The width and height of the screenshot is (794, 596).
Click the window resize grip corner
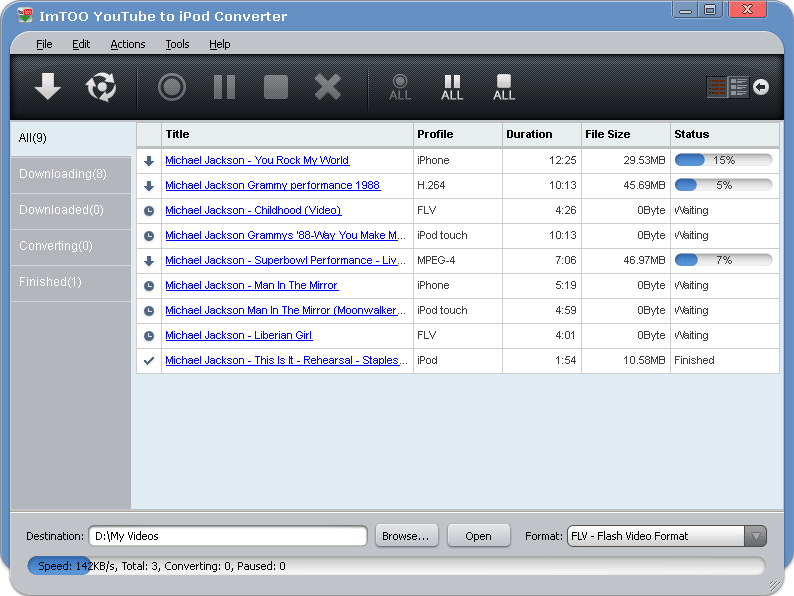click(x=775, y=585)
